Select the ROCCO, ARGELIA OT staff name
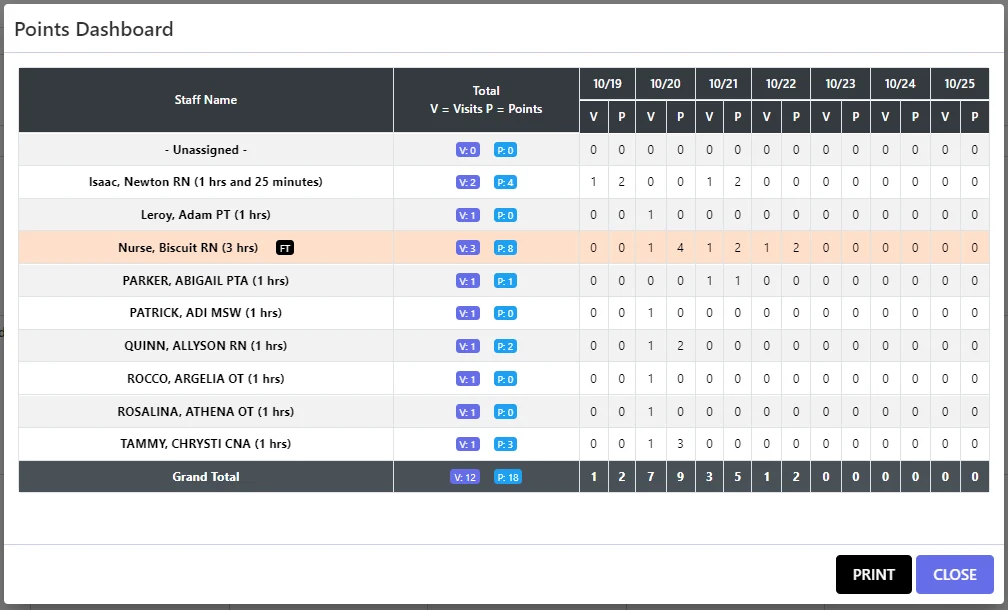 click(206, 379)
